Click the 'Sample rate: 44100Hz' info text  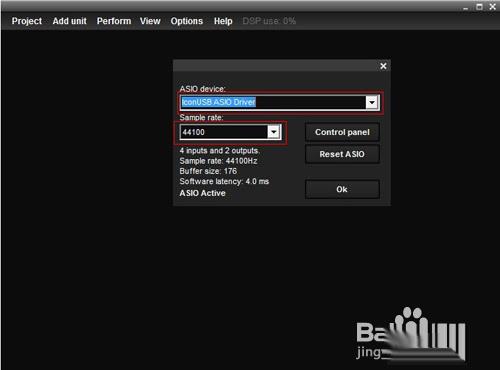pos(218,161)
